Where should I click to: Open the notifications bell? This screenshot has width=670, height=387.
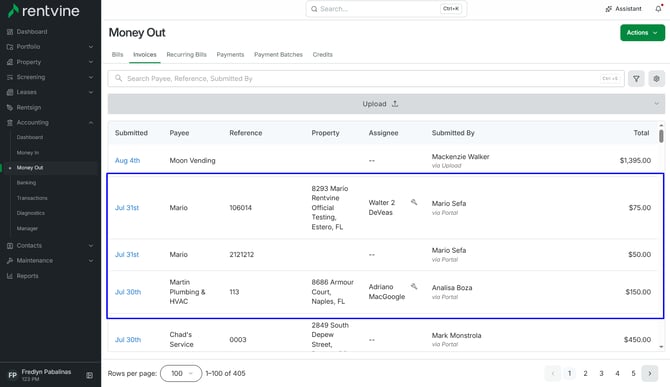coord(658,9)
